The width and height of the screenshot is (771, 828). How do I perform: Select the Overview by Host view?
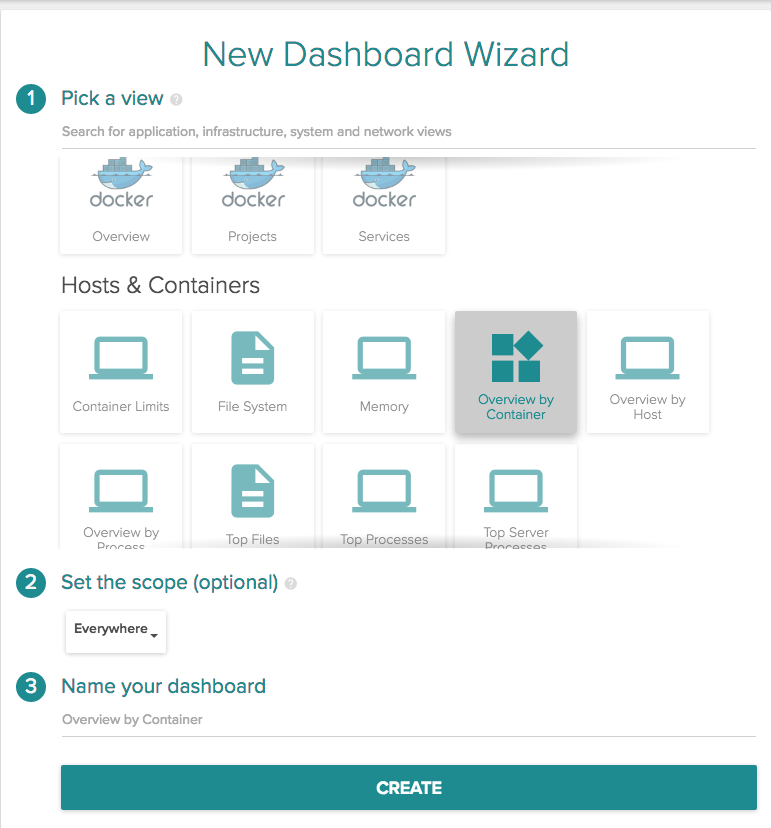[647, 372]
